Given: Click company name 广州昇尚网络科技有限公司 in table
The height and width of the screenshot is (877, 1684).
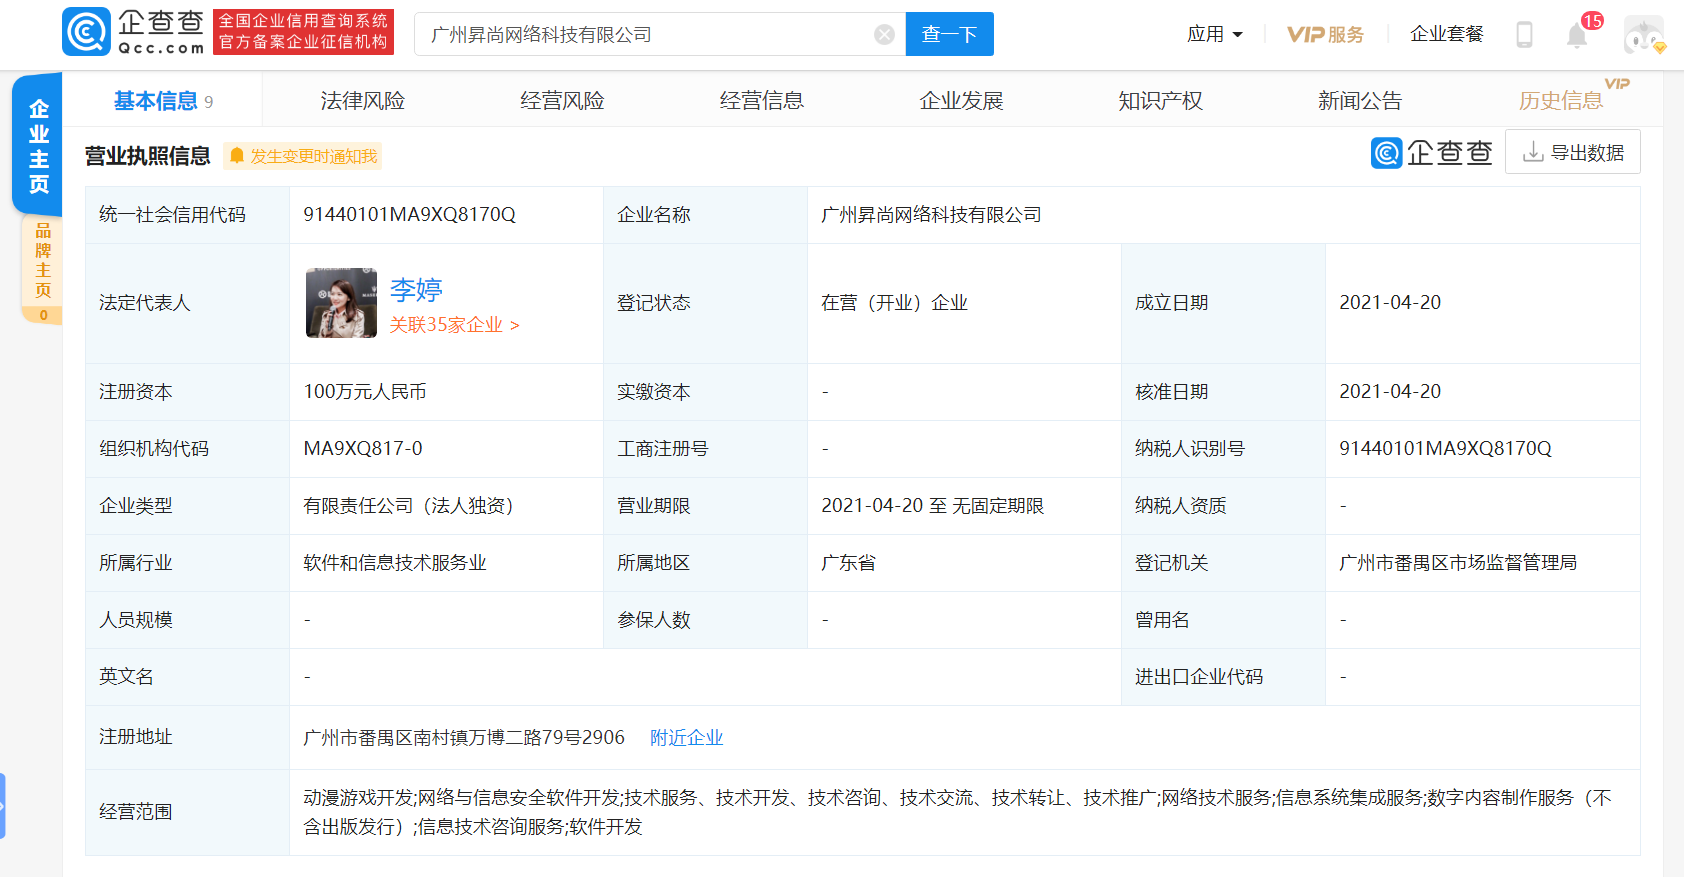Looking at the screenshot, I should click(931, 214).
